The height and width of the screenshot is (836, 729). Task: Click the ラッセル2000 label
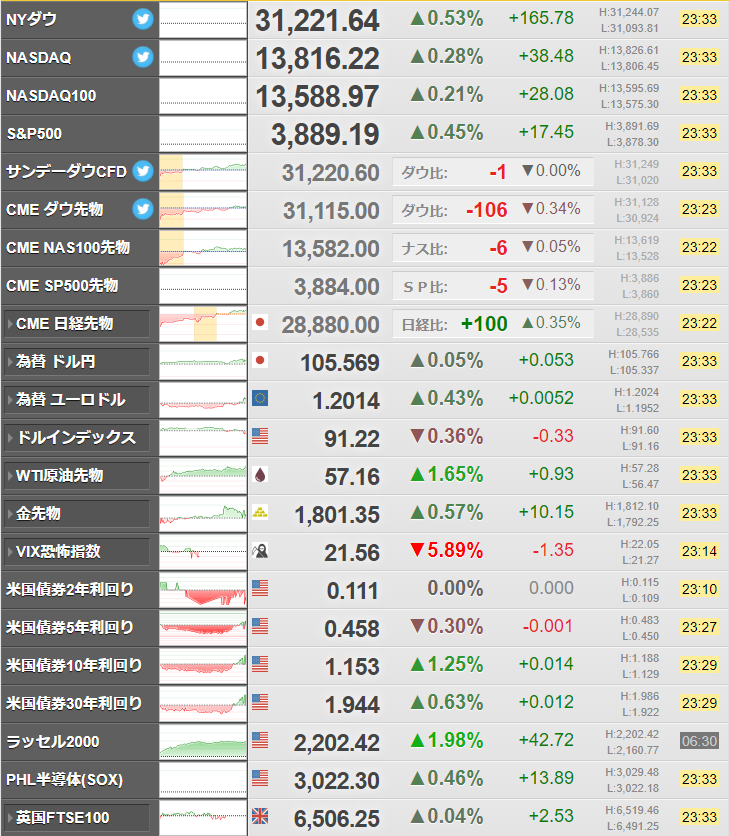(53, 742)
